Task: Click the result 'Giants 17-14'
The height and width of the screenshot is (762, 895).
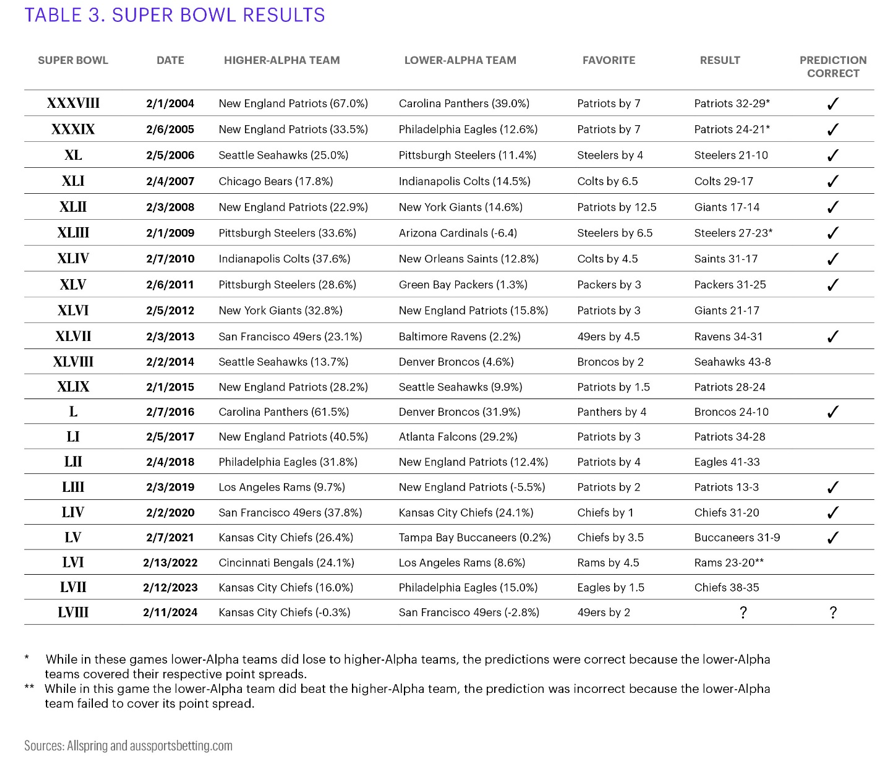Action: 727,207
